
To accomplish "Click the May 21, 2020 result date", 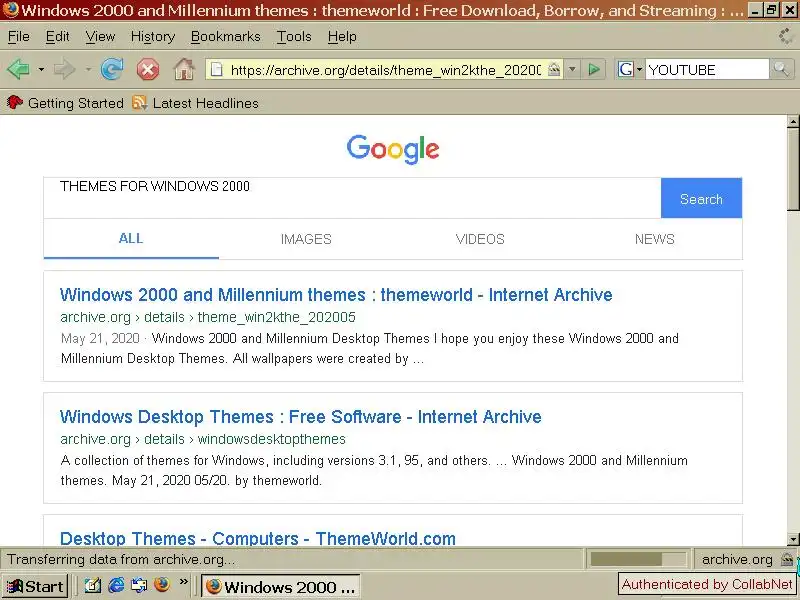I will point(100,338).
